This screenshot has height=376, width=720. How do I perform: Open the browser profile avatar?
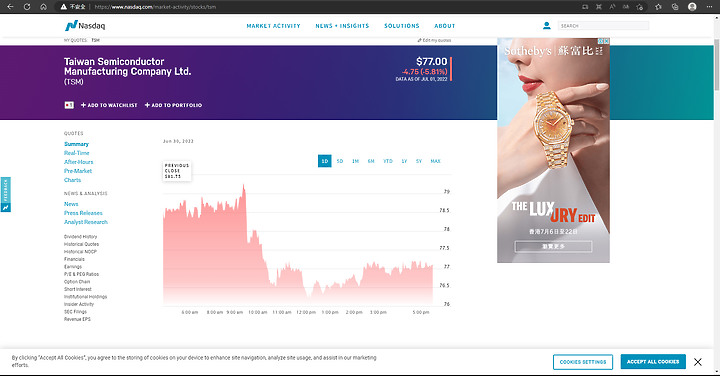[692, 7]
